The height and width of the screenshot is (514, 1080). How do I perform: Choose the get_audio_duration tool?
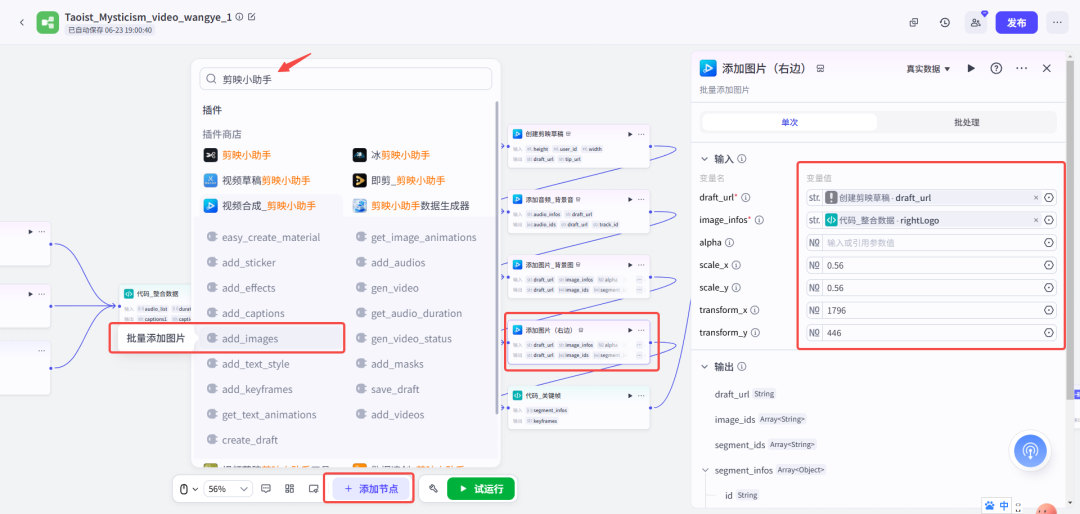tap(416, 313)
